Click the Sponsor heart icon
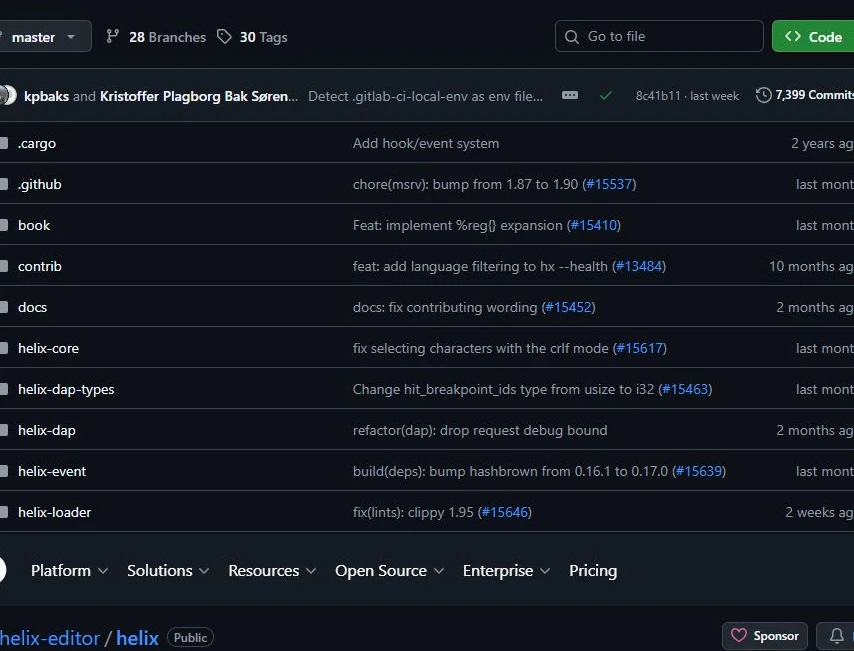Image resolution: width=854 pixels, height=651 pixels. 739,635
